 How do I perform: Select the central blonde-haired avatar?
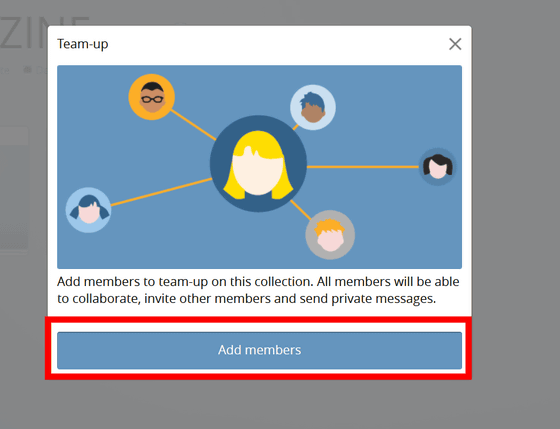coord(258,164)
